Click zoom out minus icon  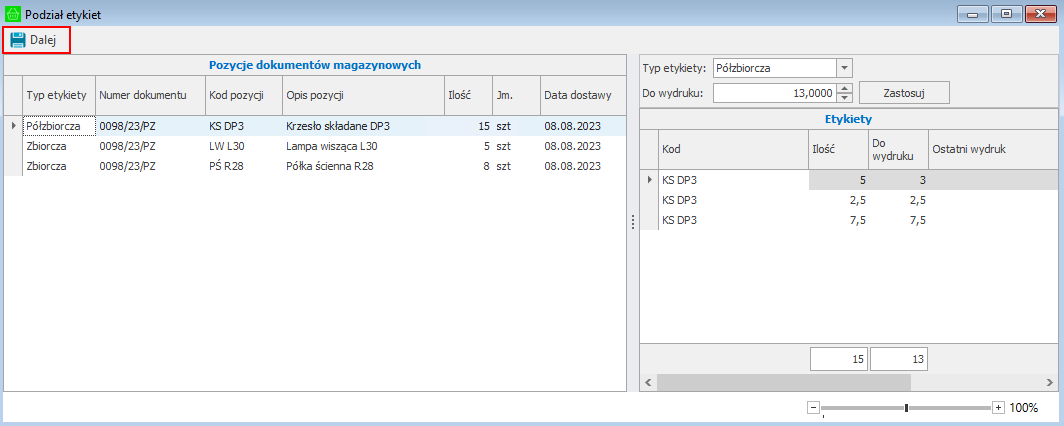813,408
